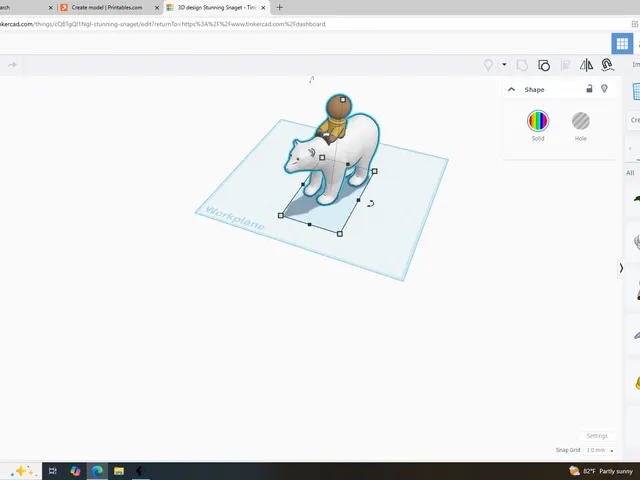The width and height of the screenshot is (640, 480).
Task: Collapse the Shape panel chevron
Action: (x=511, y=89)
